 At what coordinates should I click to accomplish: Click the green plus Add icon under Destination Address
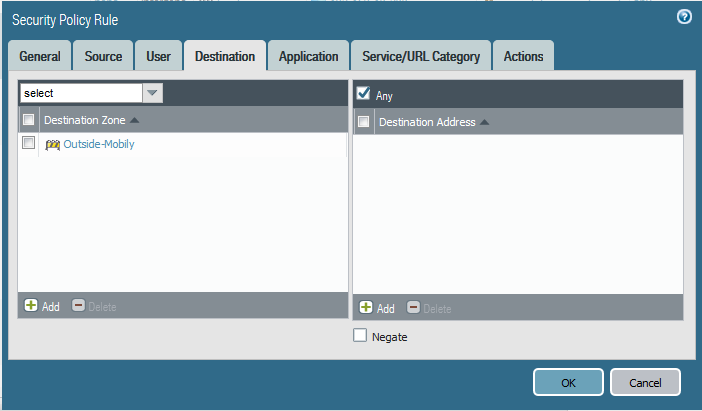[x=366, y=308]
